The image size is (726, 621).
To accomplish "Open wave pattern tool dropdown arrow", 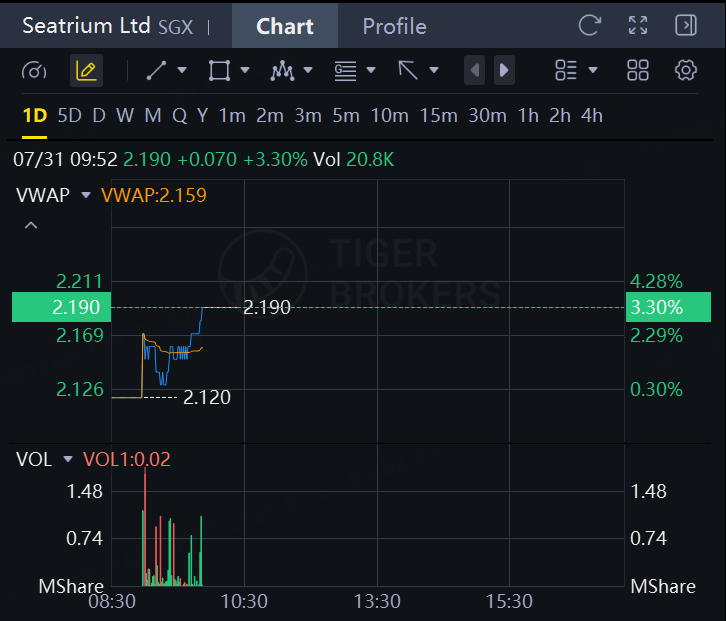I will pyautogui.click(x=308, y=70).
